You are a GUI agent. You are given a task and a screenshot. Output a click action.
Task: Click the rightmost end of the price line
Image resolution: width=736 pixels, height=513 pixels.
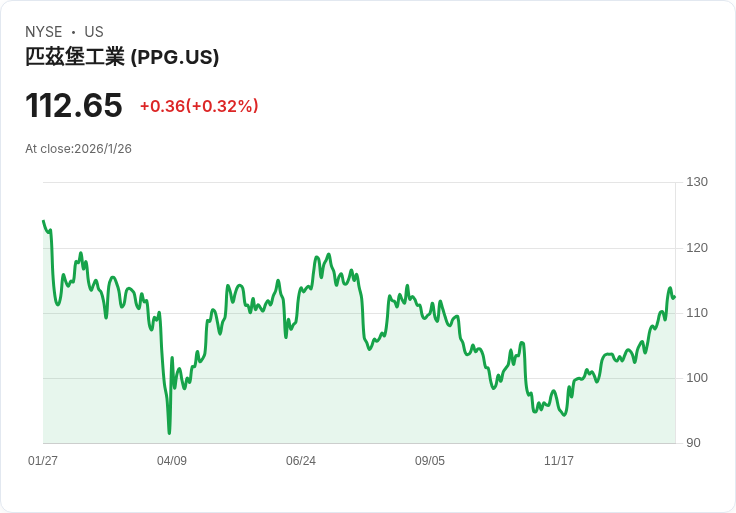click(x=675, y=297)
